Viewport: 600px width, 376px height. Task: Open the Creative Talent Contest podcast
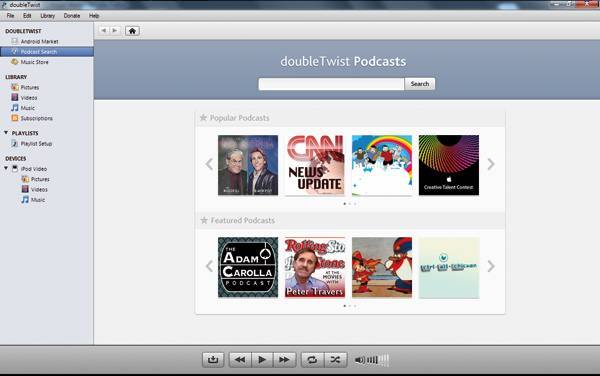tap(449, 165)
